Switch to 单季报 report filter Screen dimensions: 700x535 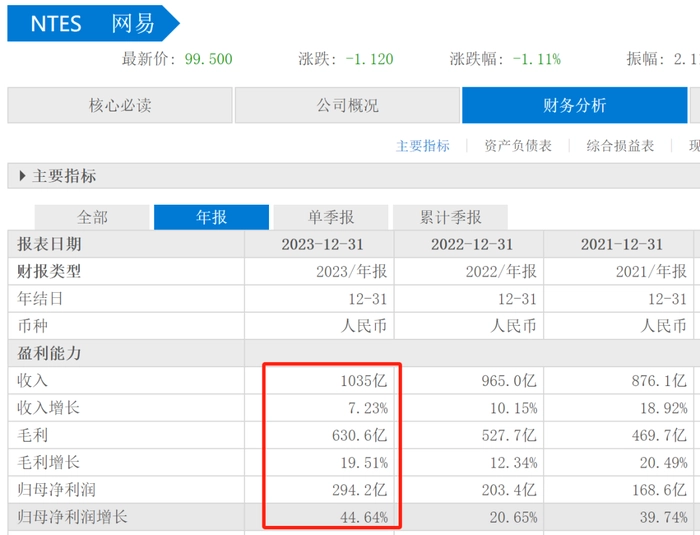(x=330, y=217)
